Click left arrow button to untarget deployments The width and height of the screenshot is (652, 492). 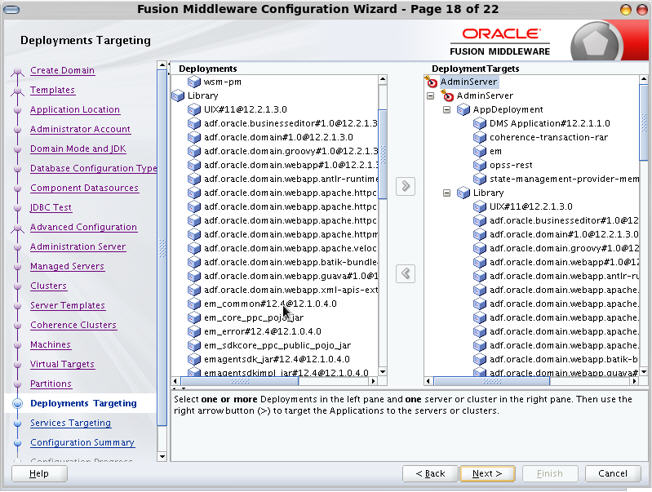tap(405, 274)
